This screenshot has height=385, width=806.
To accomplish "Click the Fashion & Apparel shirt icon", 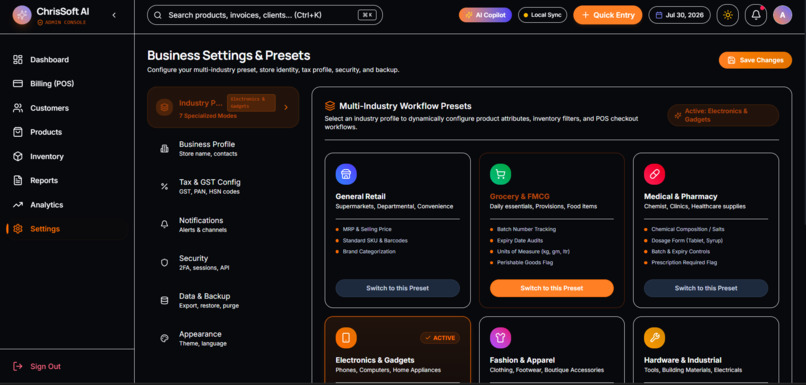I will (x=500, y=338).
